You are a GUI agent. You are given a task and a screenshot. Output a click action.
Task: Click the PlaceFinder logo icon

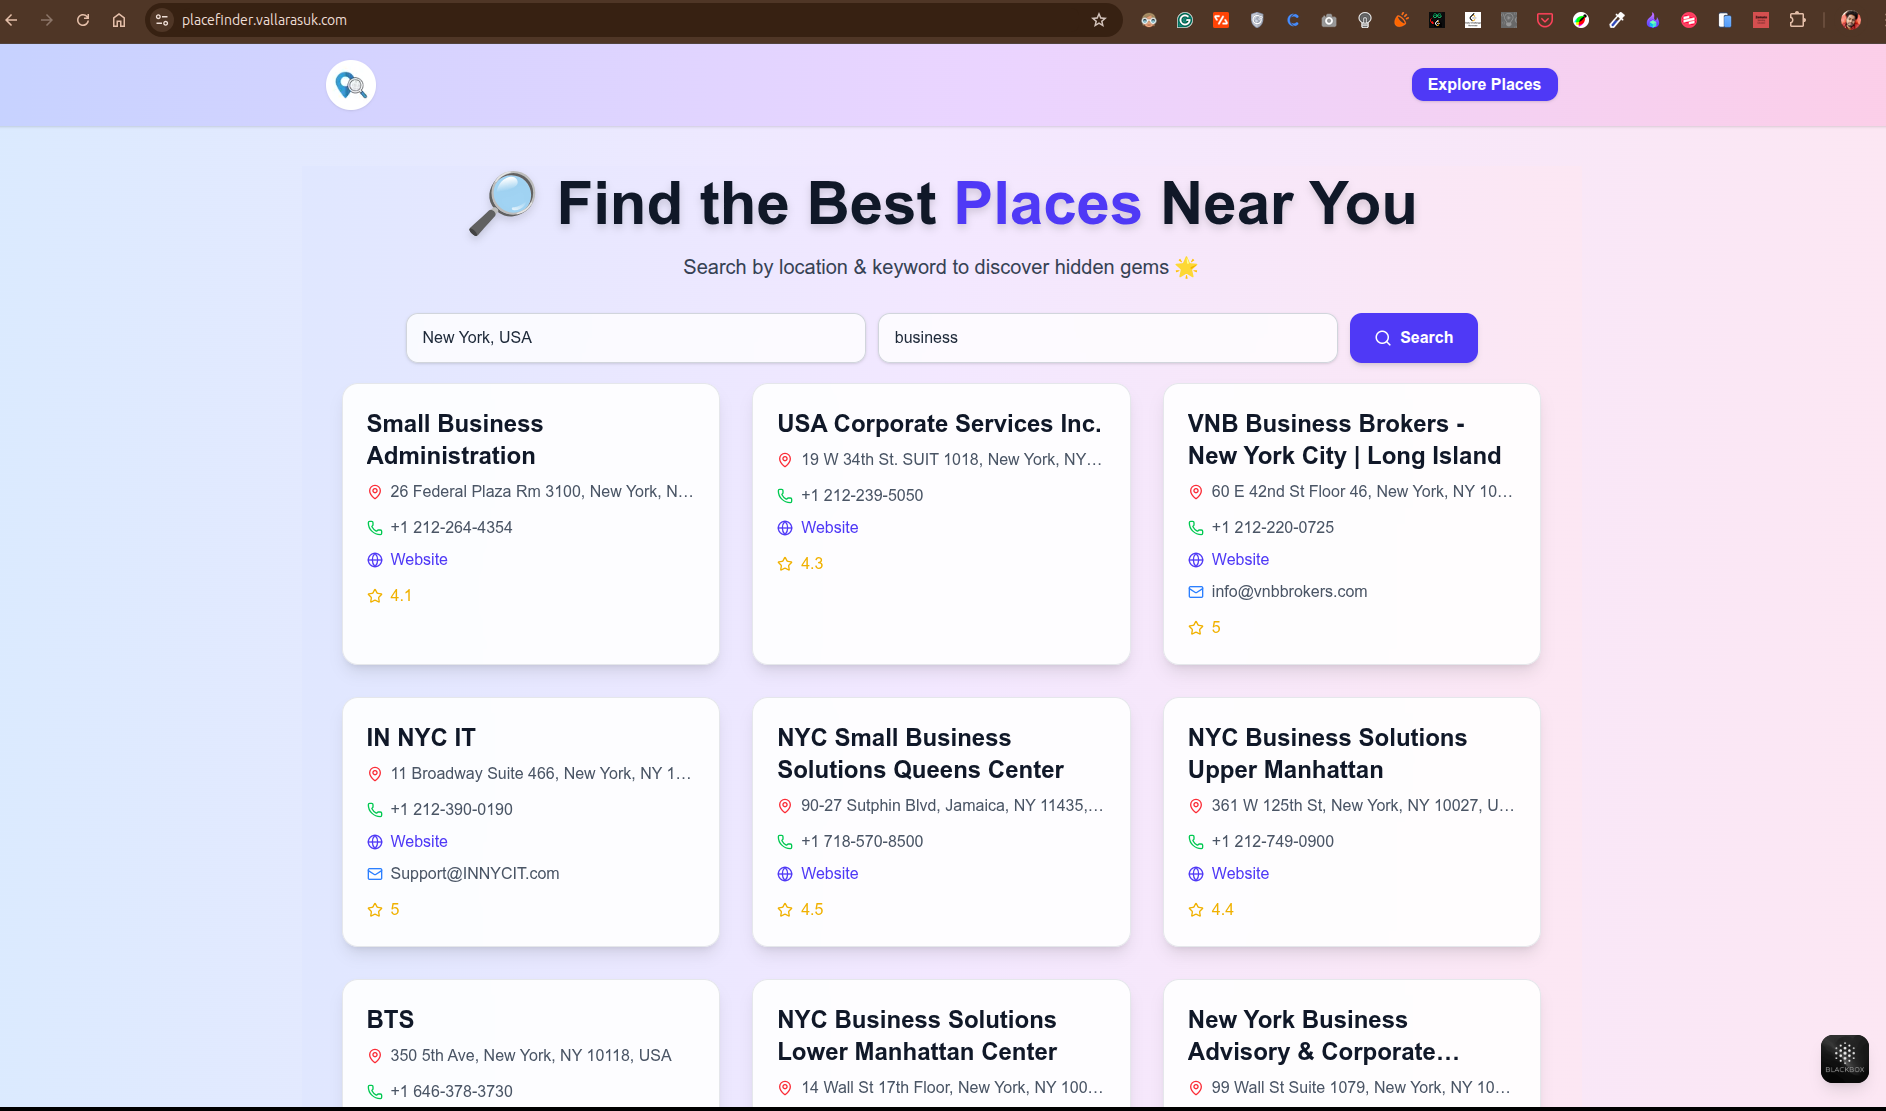pyautogui.click(x=351, y=85)
